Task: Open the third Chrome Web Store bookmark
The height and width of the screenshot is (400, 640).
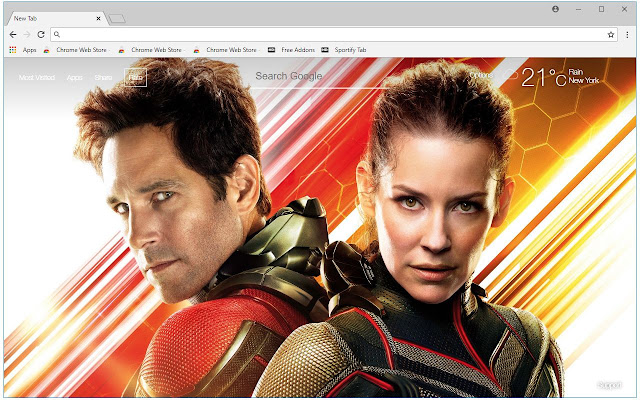Action: 226,50
